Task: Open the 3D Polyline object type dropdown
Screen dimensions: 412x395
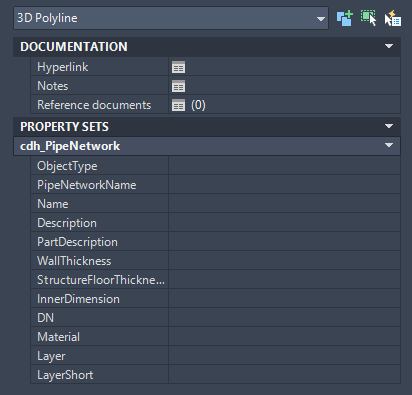Action: coord(171,18)
